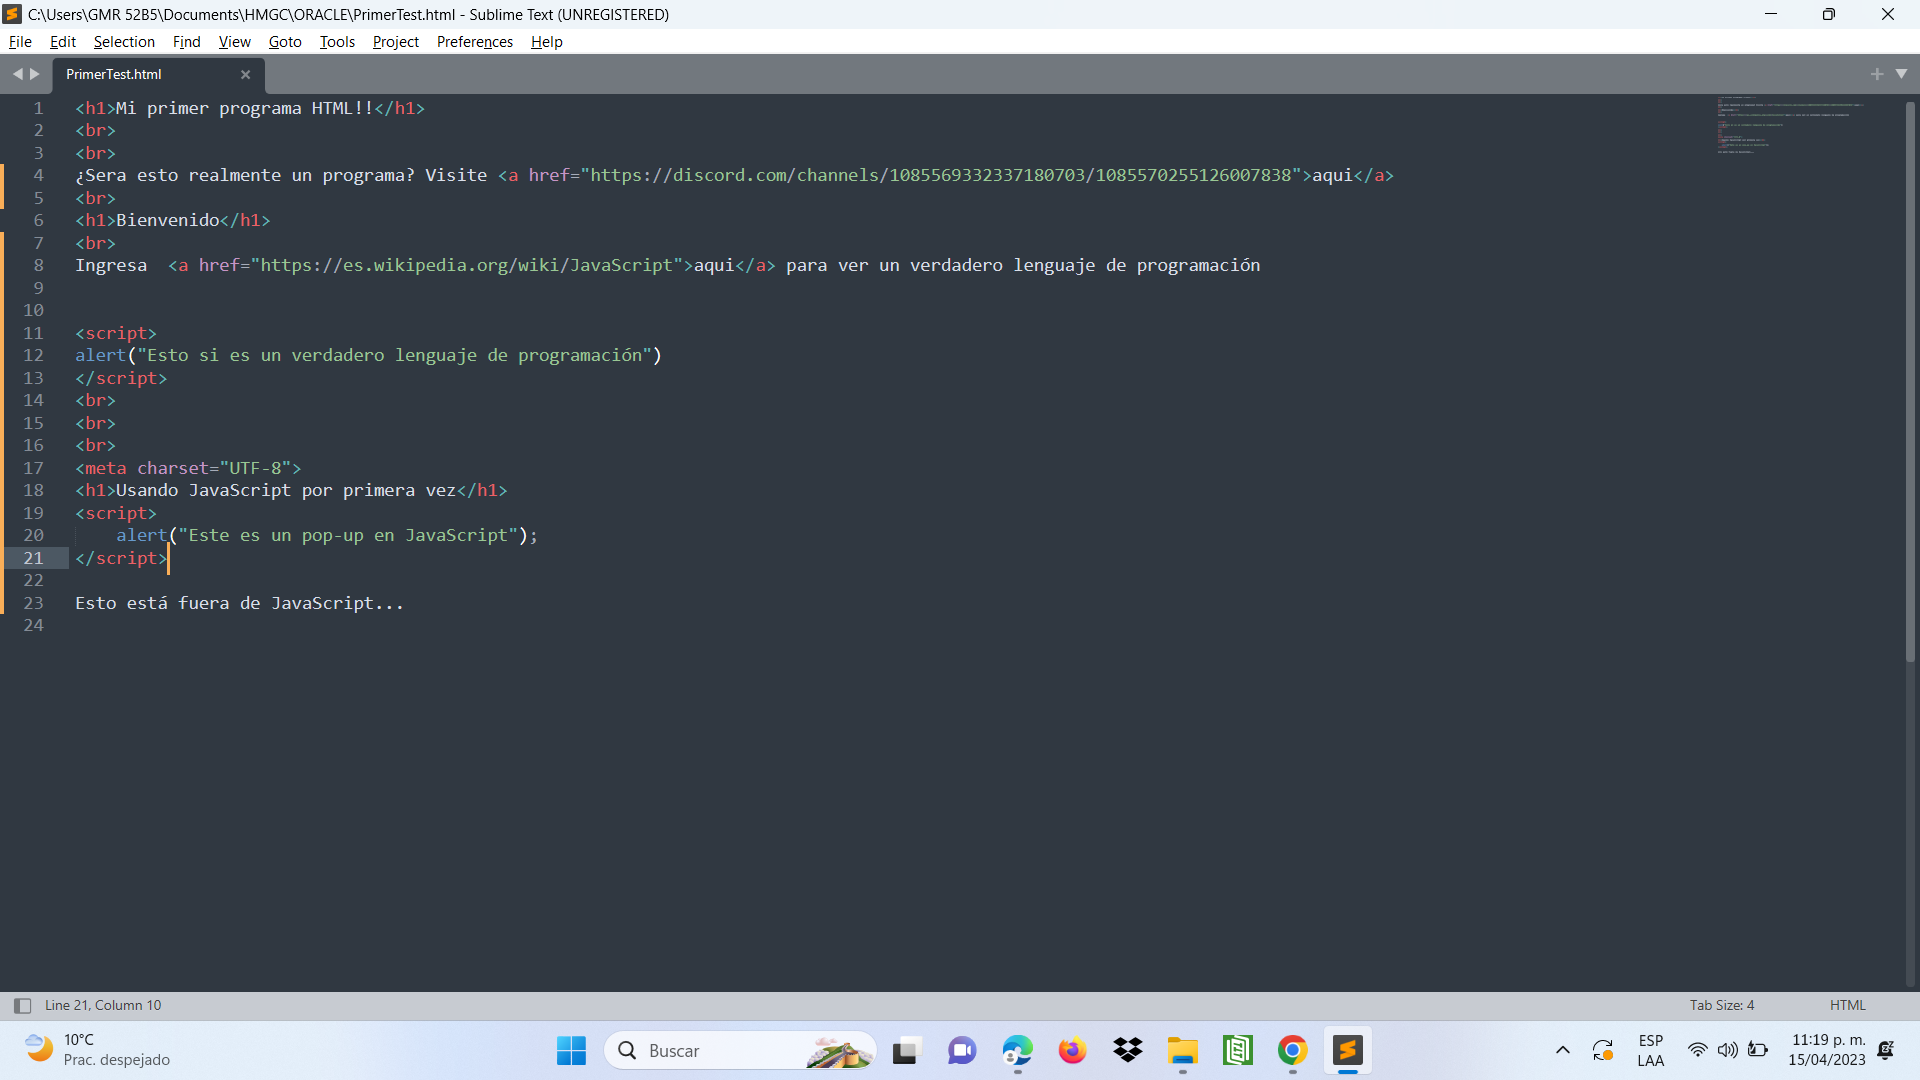Open Task View from the taskbar

click(905, 1050)
